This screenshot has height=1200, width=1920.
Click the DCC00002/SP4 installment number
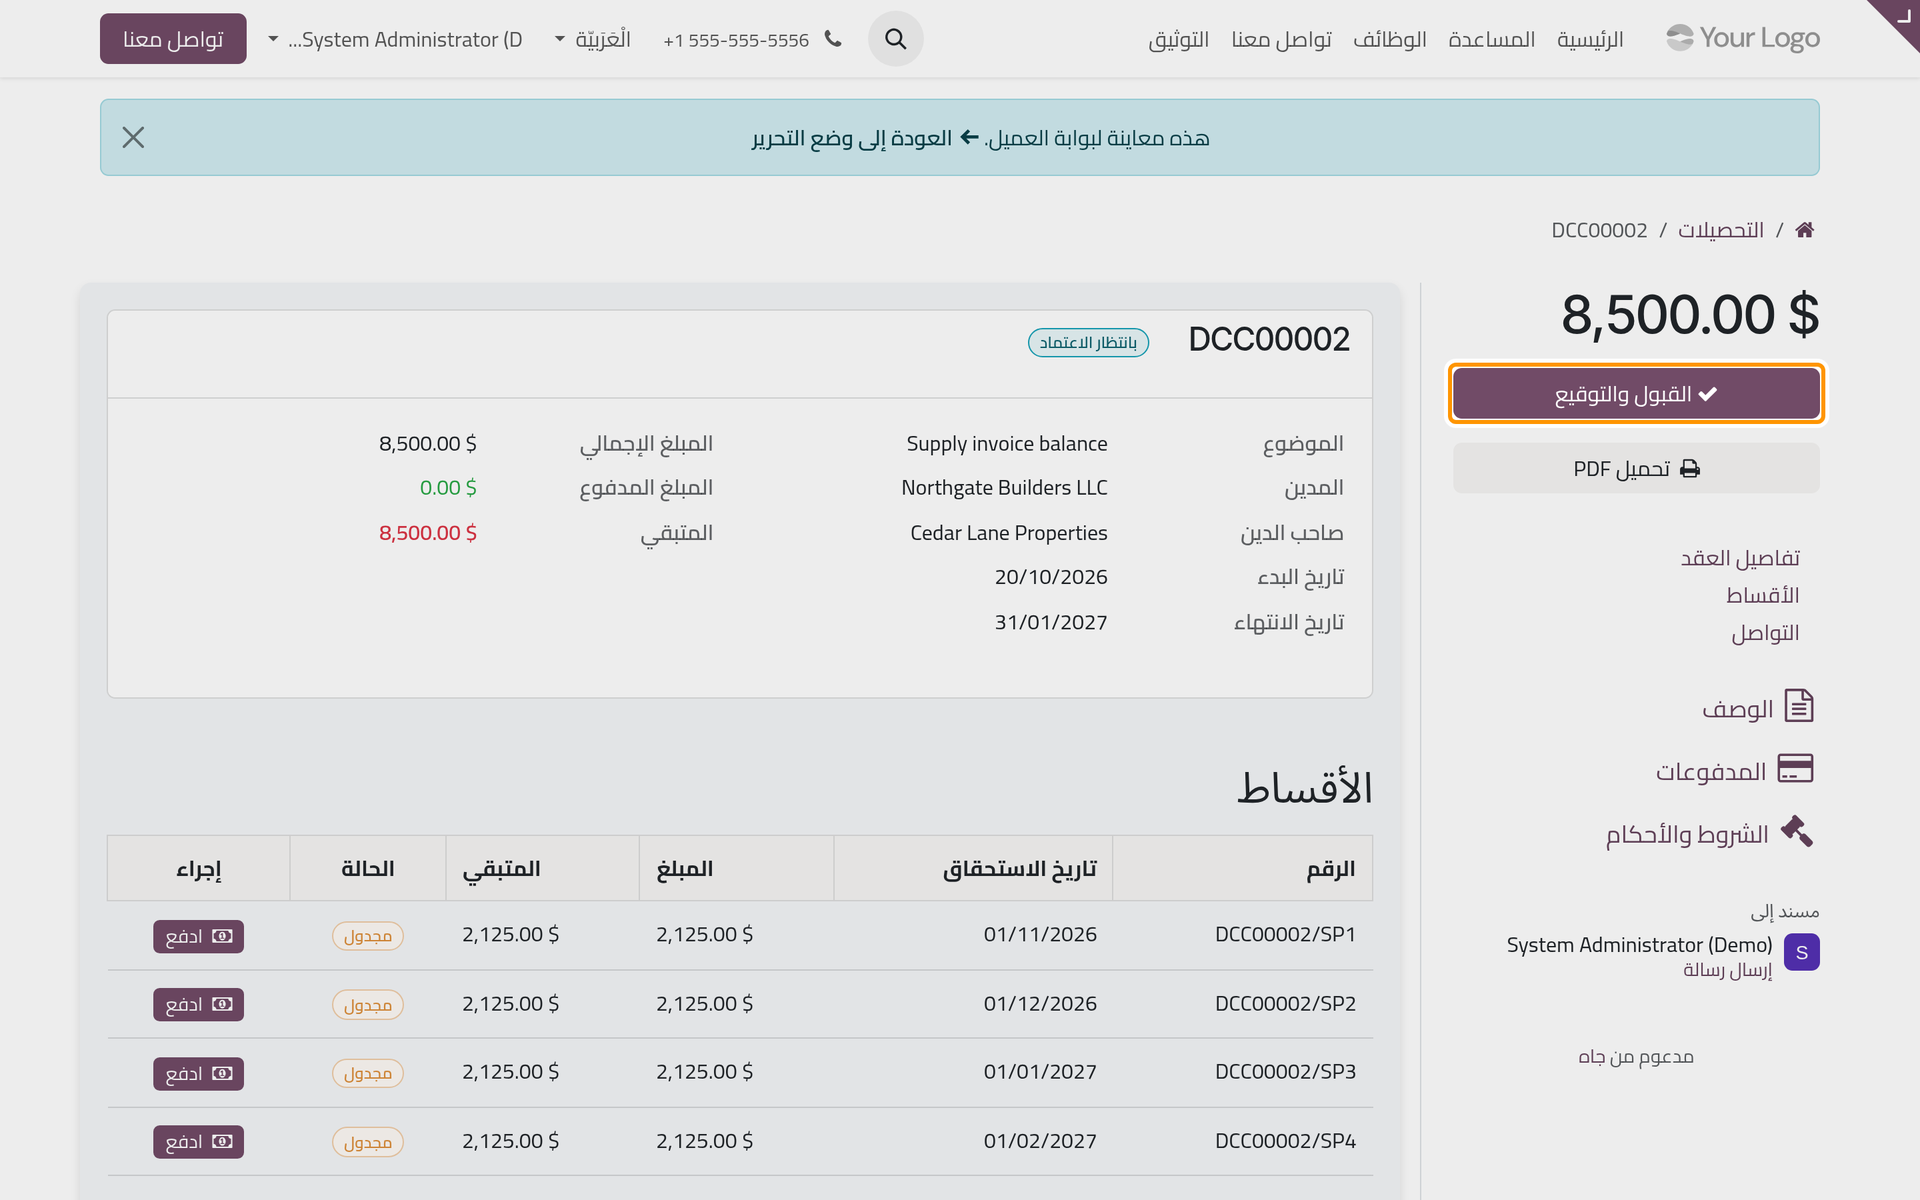point(1285,1140)
